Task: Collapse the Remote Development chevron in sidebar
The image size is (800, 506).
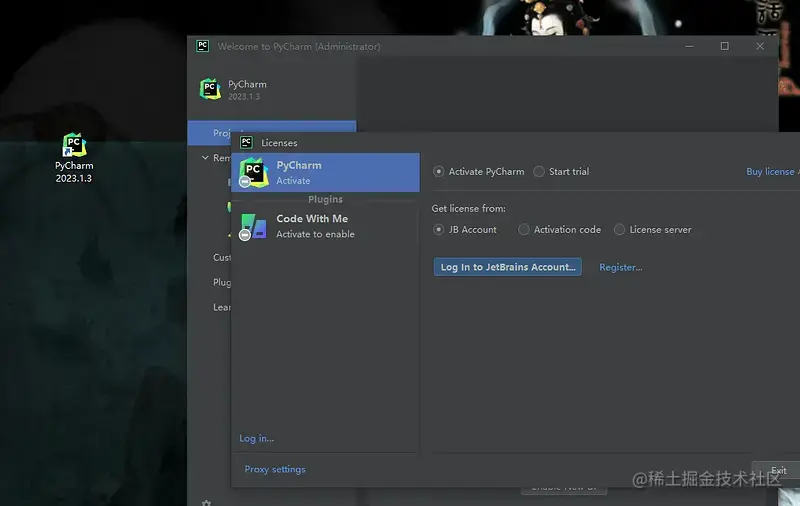Action: pos(205,158)
